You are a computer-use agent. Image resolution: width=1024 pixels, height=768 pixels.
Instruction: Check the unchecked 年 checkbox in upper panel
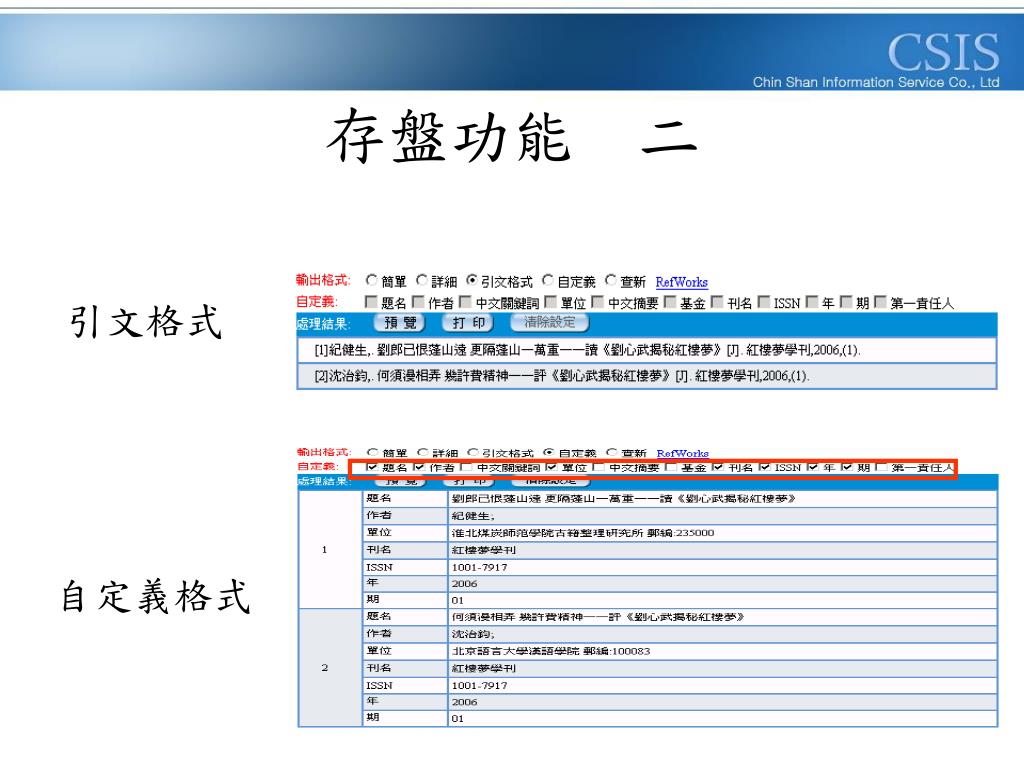tap(812, 302)
